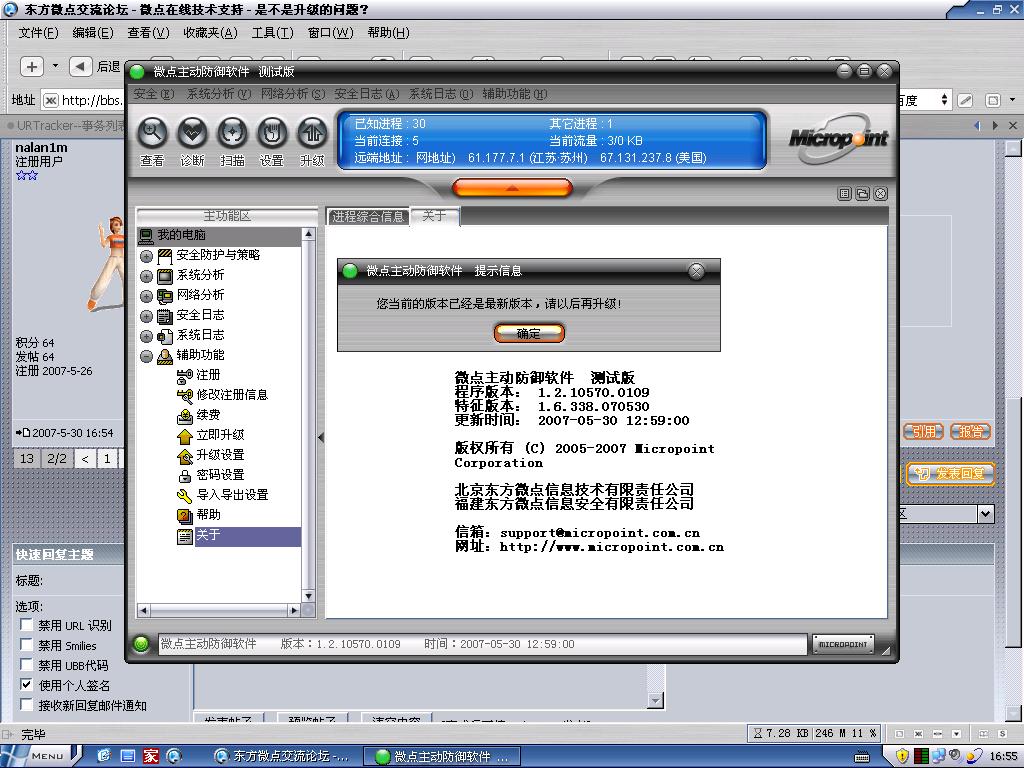This screenshot has height=768, width=1024.
Task: Toggle 禁用 UBB代码 checkbox
Action: (x=26, y=665)
